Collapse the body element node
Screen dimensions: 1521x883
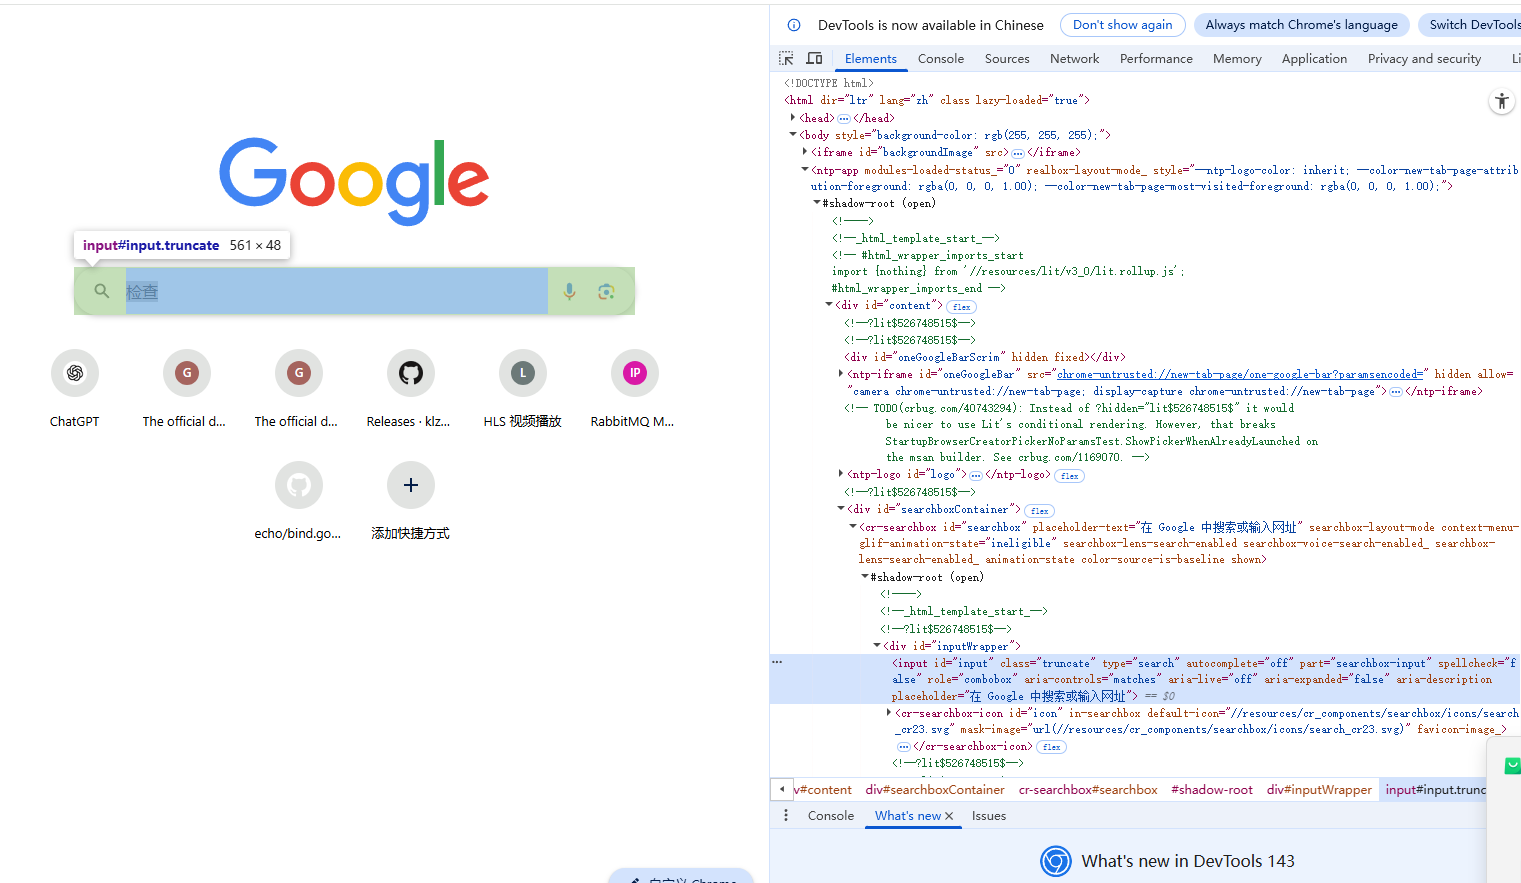793,134
